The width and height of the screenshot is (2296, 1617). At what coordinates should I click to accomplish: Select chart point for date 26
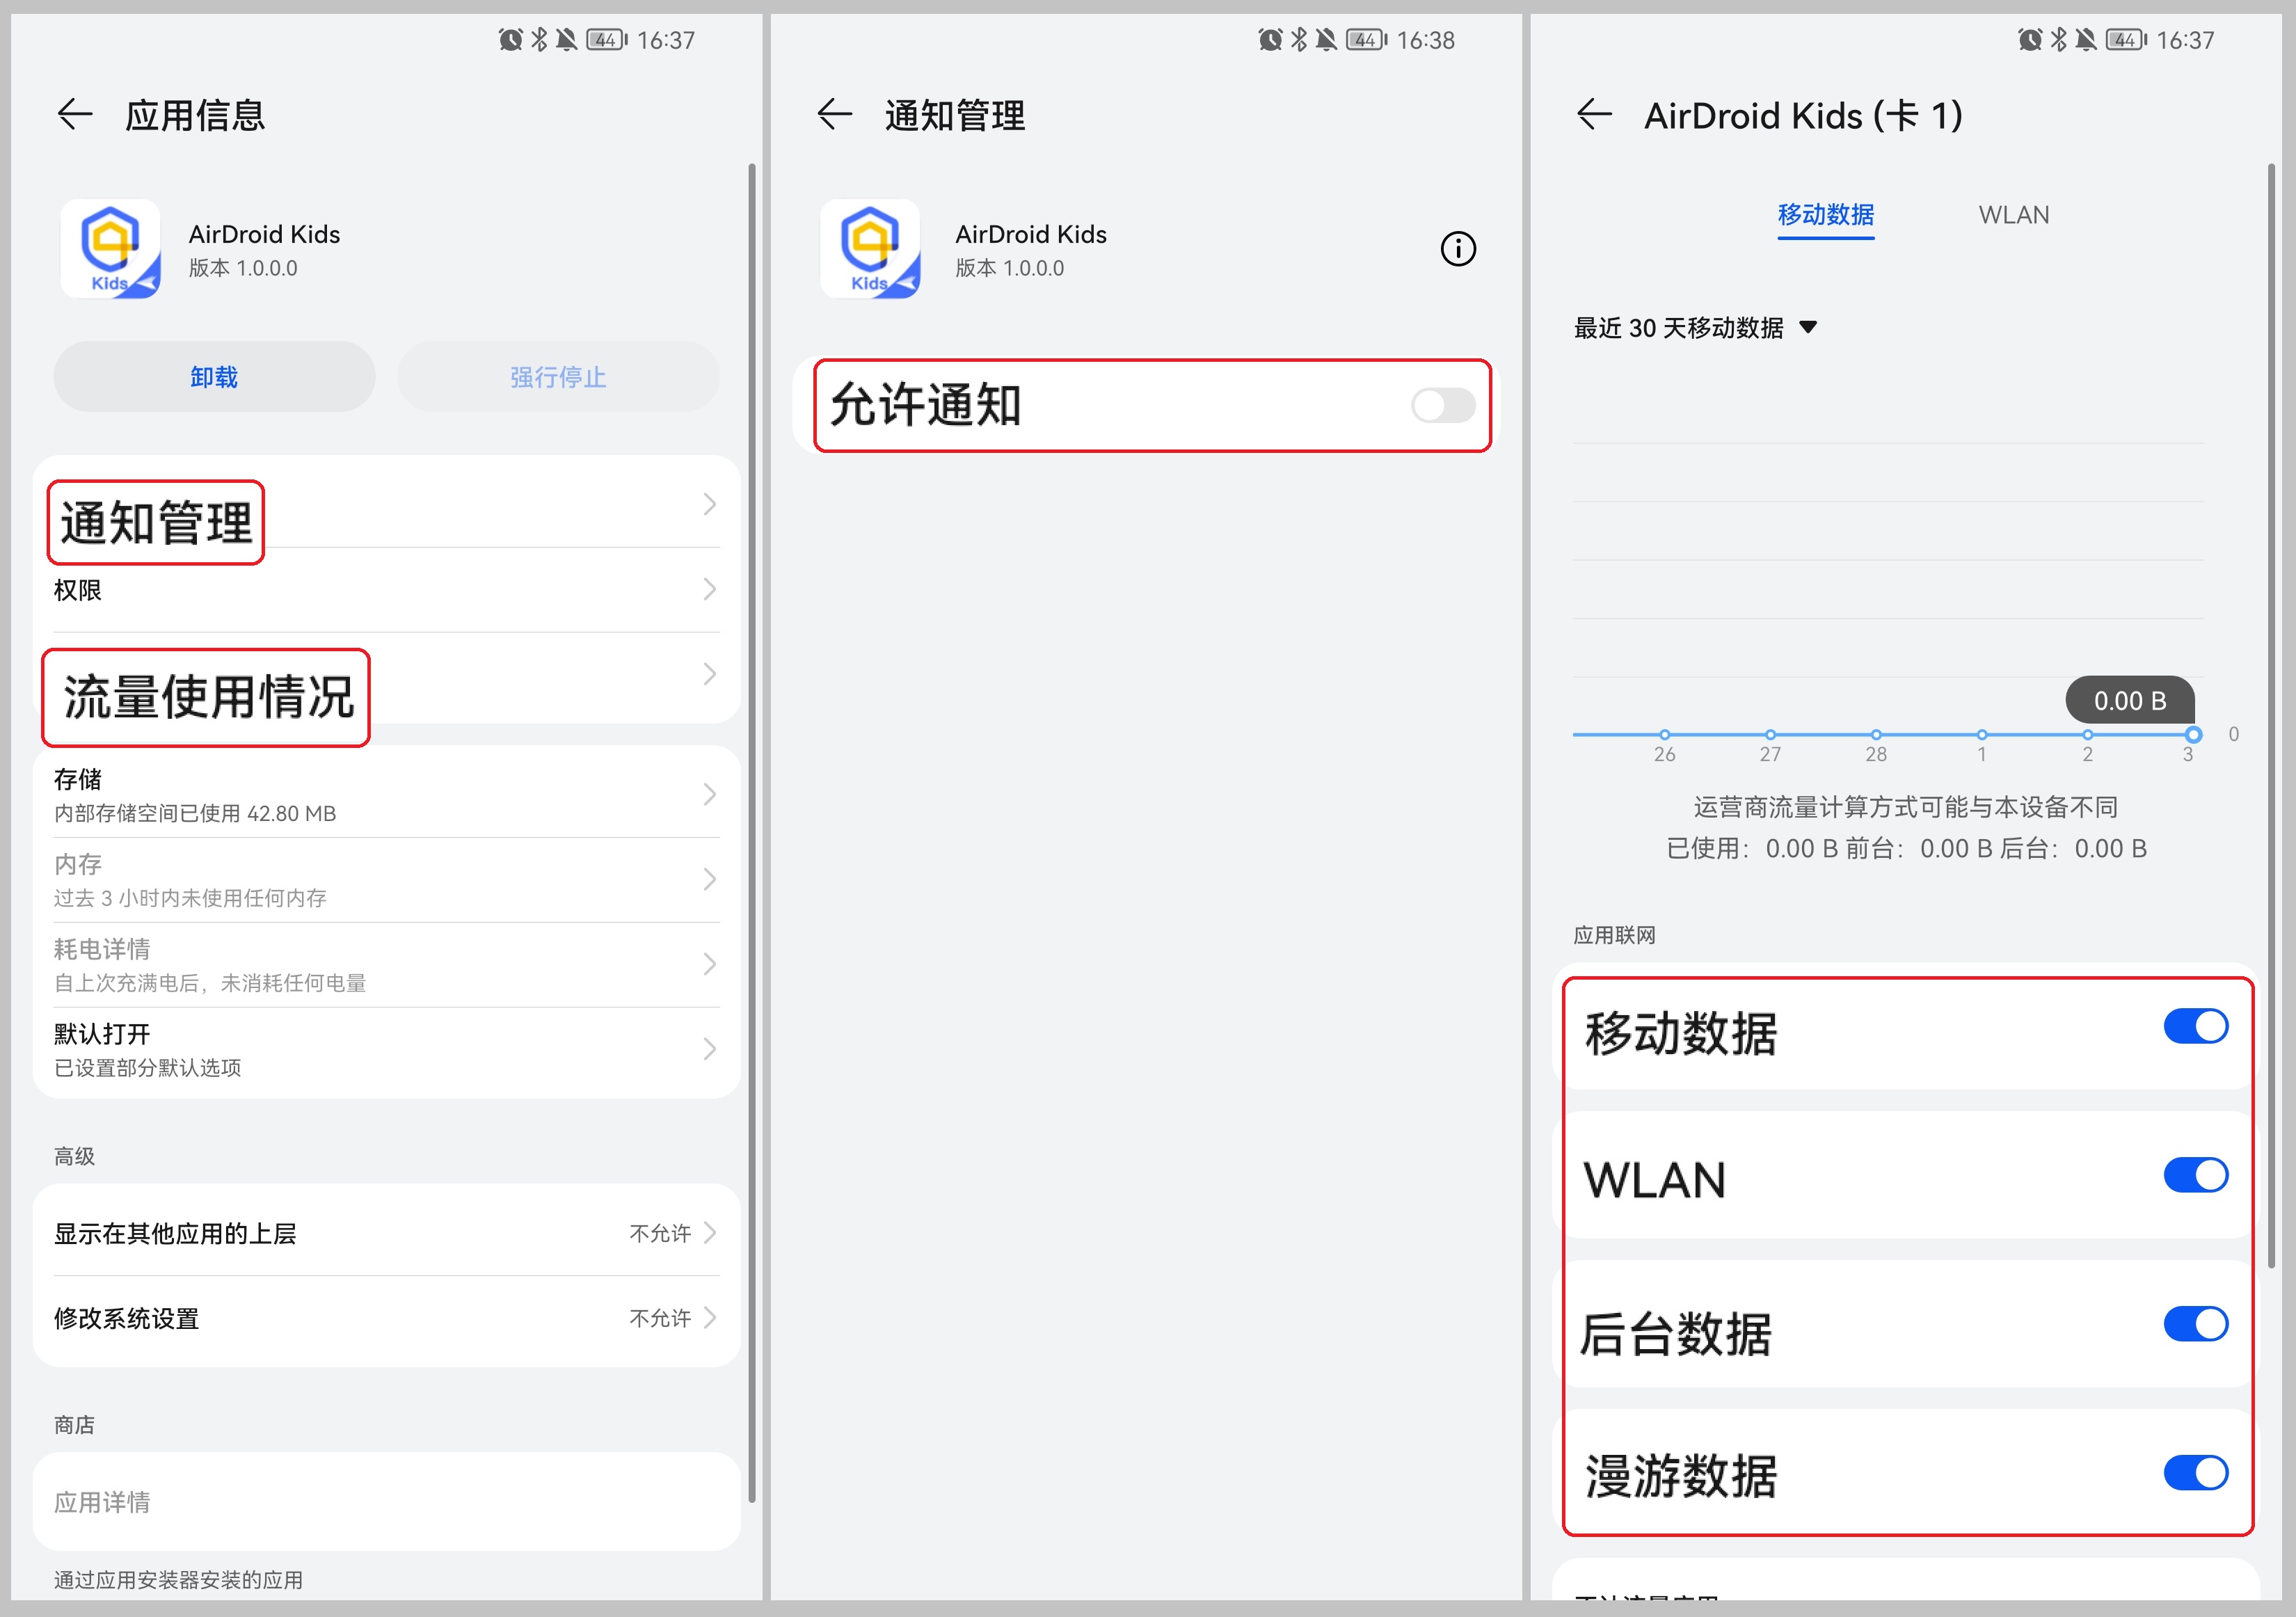(1664, 734)
